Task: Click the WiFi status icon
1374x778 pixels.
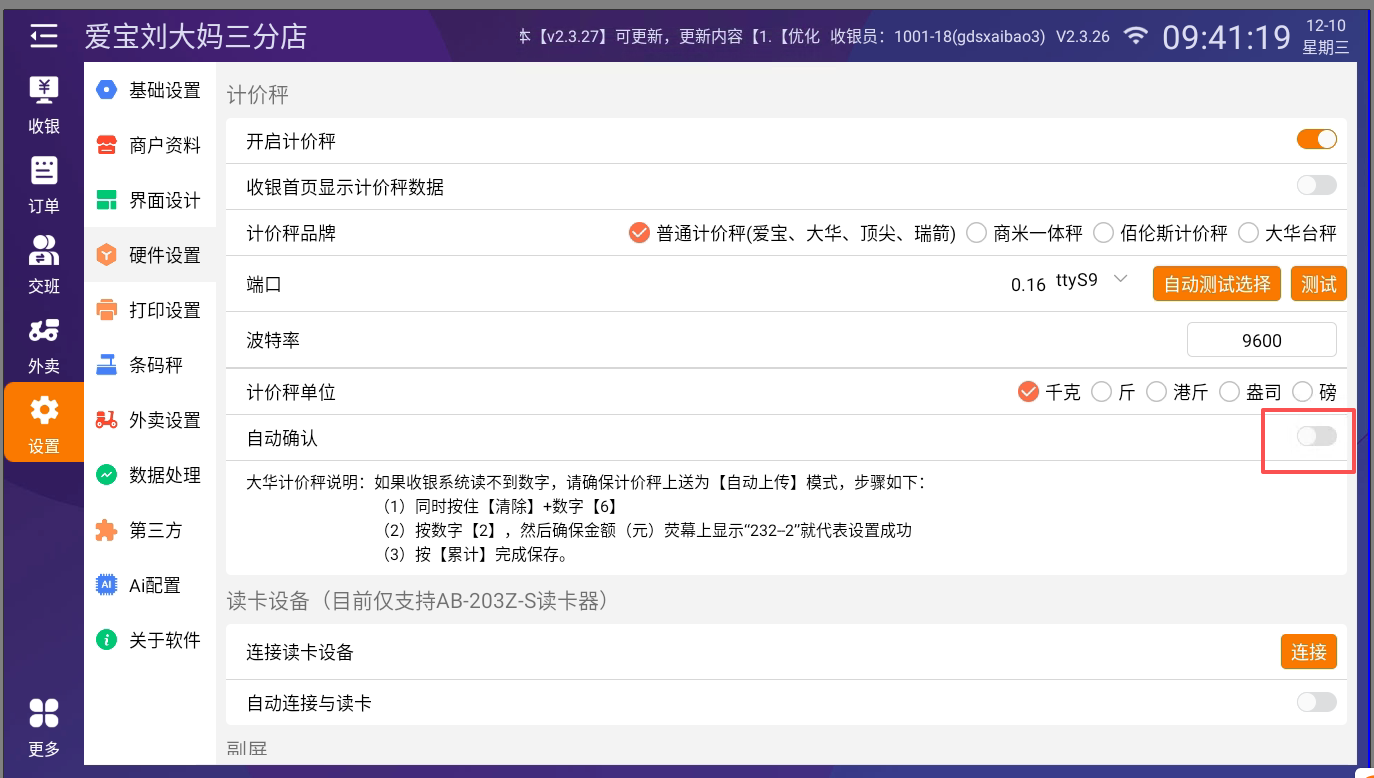Action: pyautogui.click(x=1135, y=37)
